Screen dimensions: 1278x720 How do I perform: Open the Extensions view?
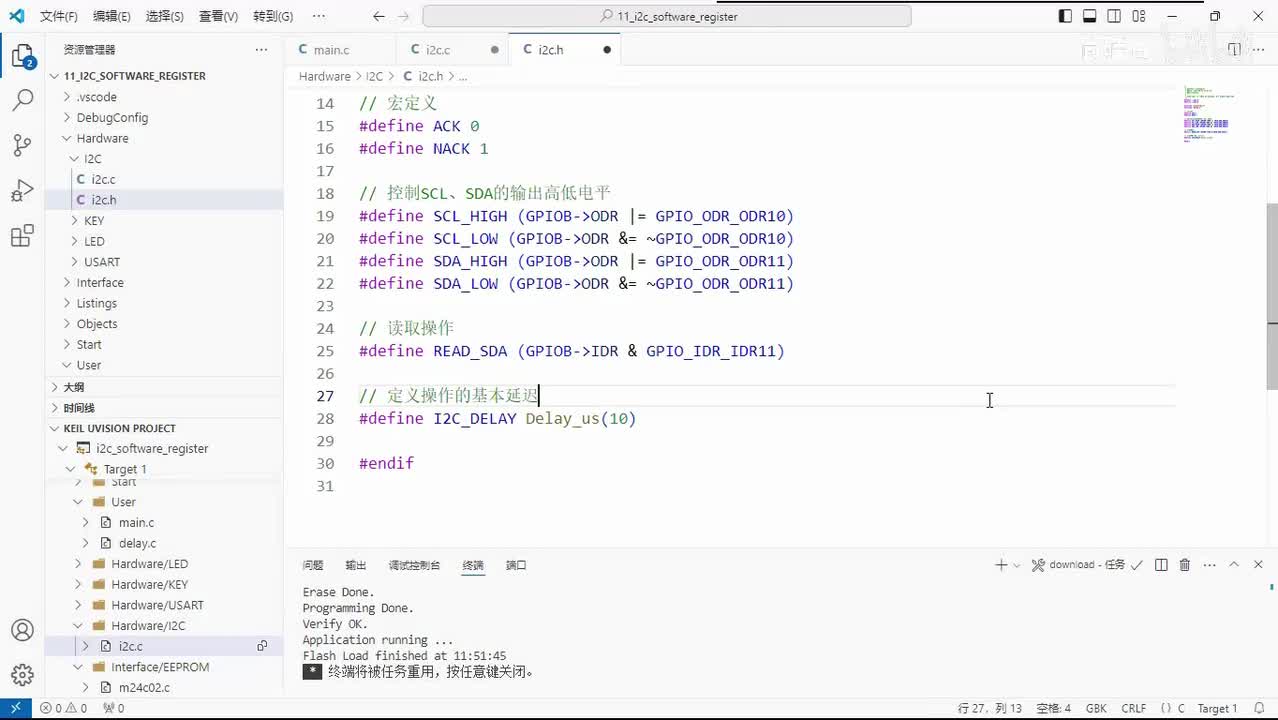pyautogui.click(x=22, y=237)
